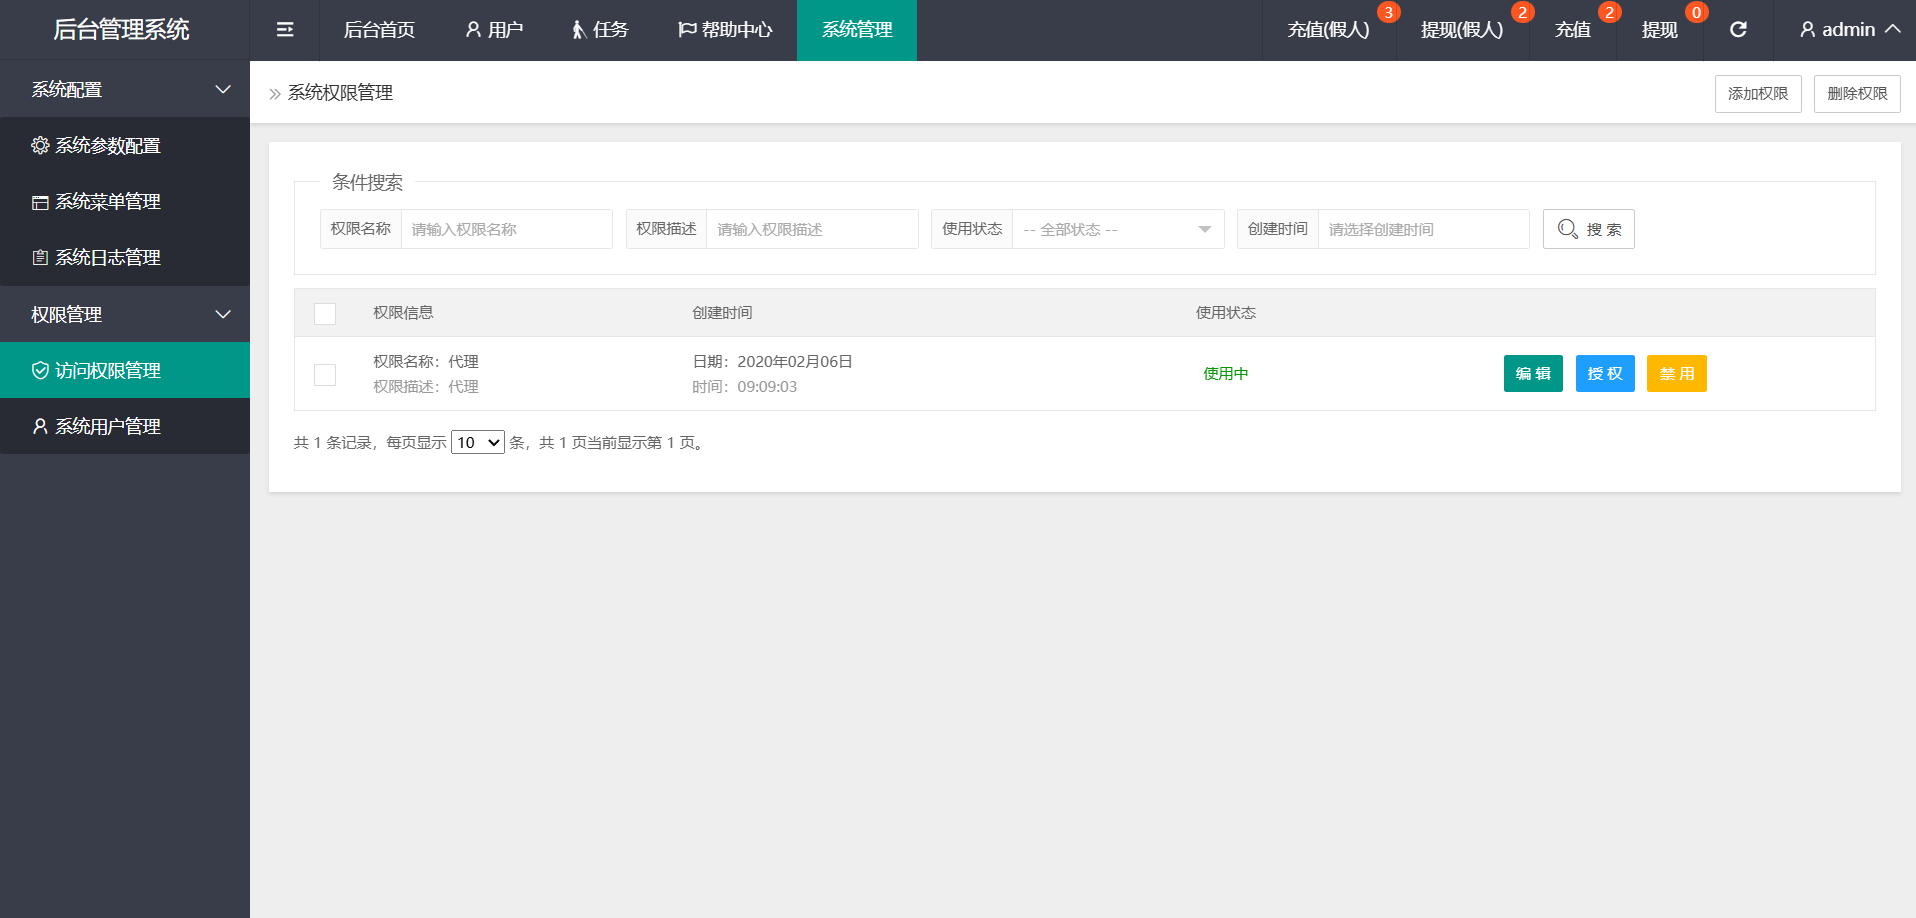
Task: Click the 权限描述：代理 cell text
Action: [x=426, y=386]
